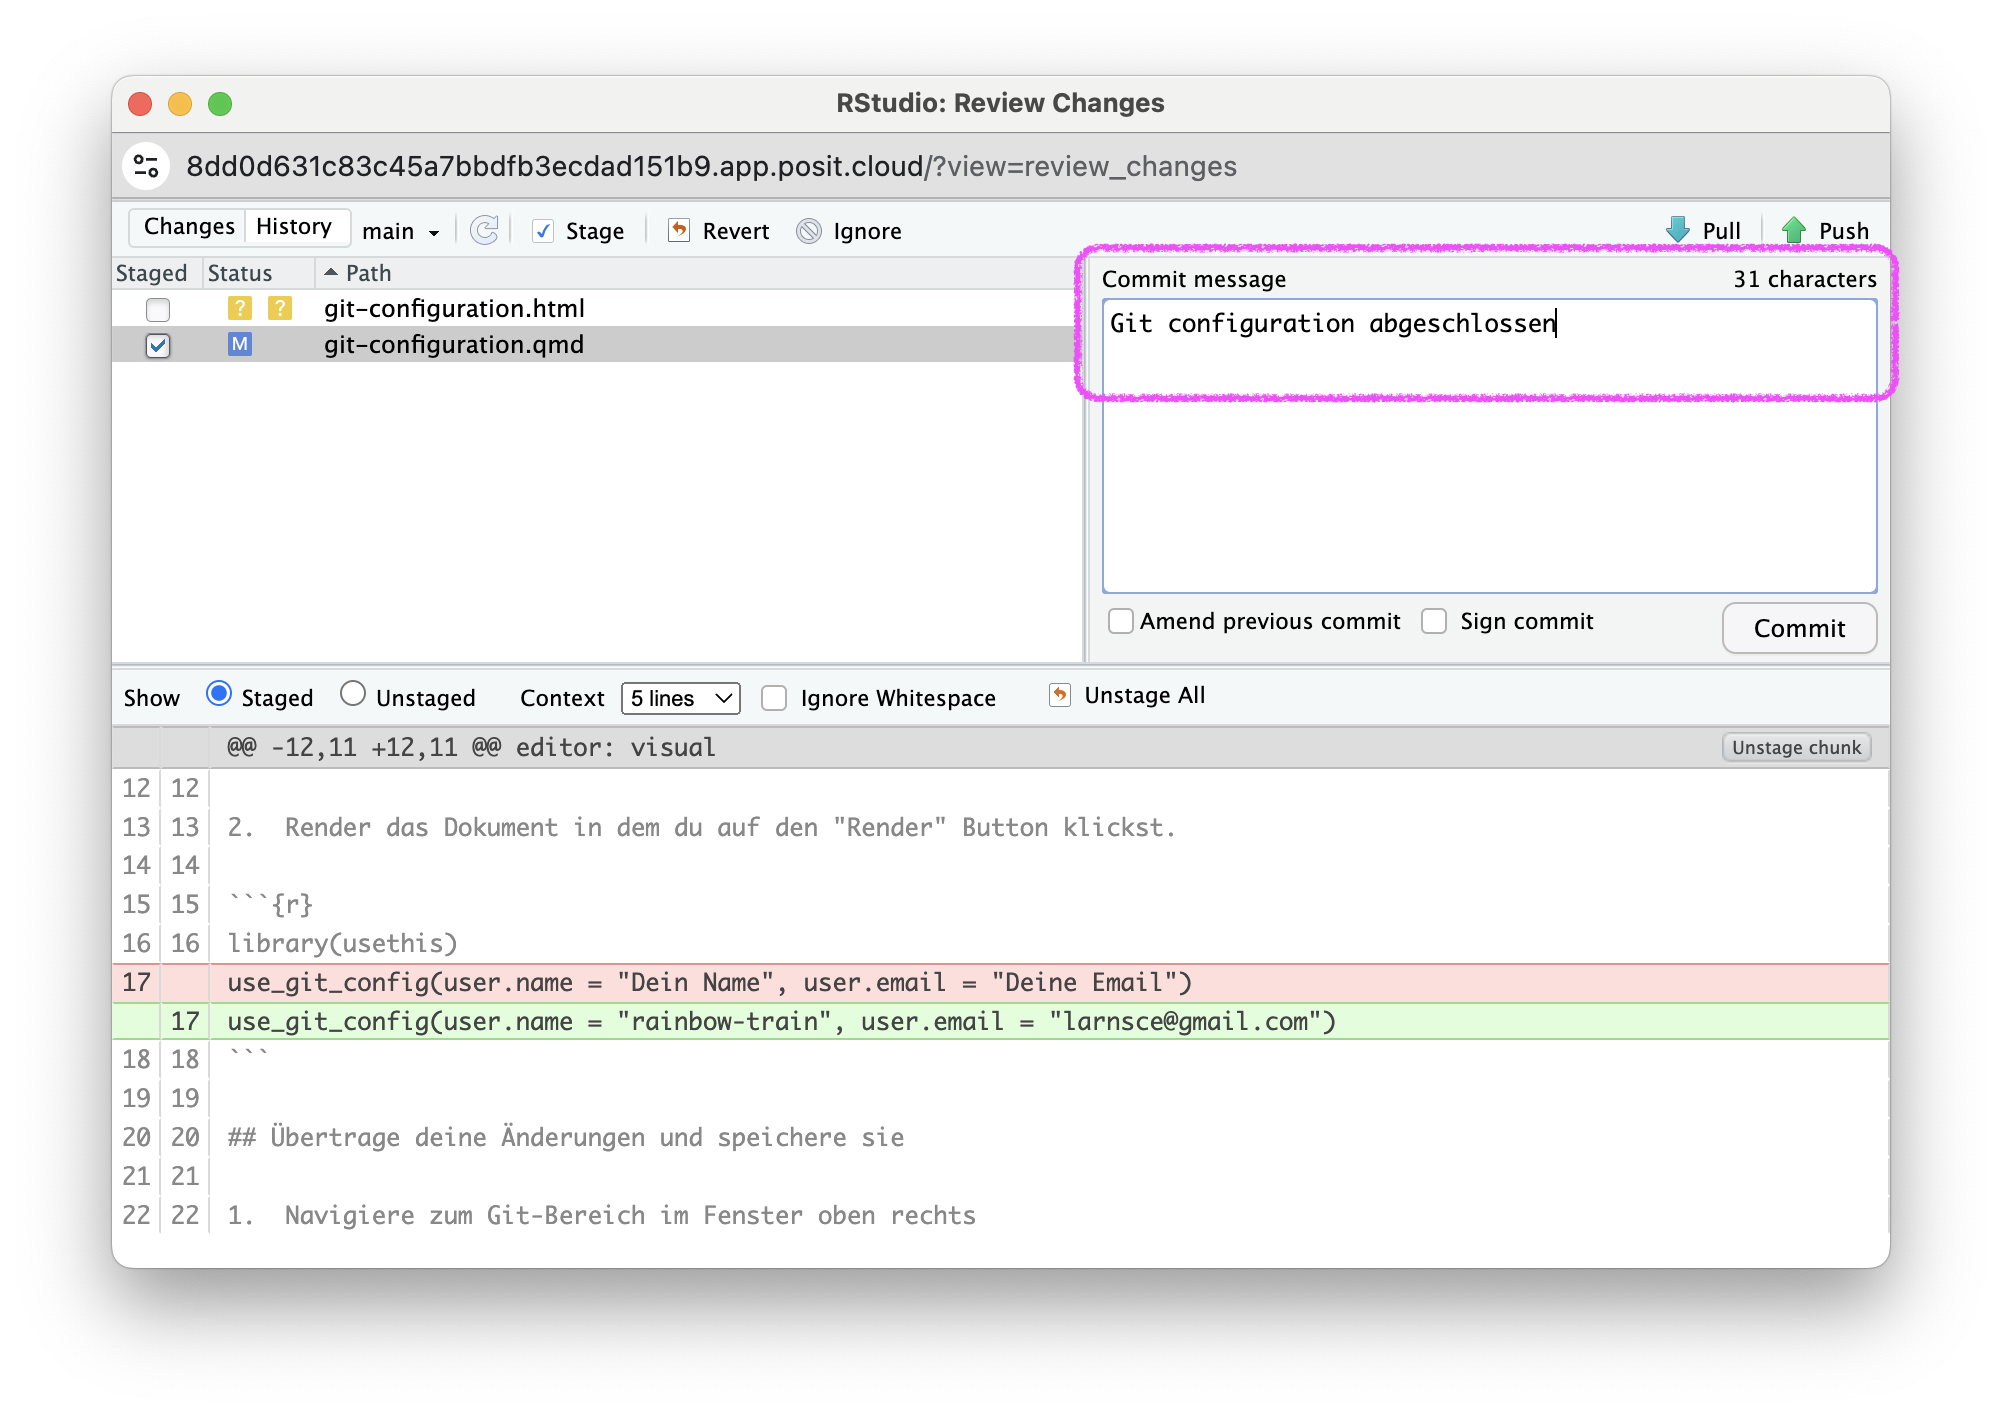Click the Ignore button label
The image size is (2002, 1416).
point(867,231)
